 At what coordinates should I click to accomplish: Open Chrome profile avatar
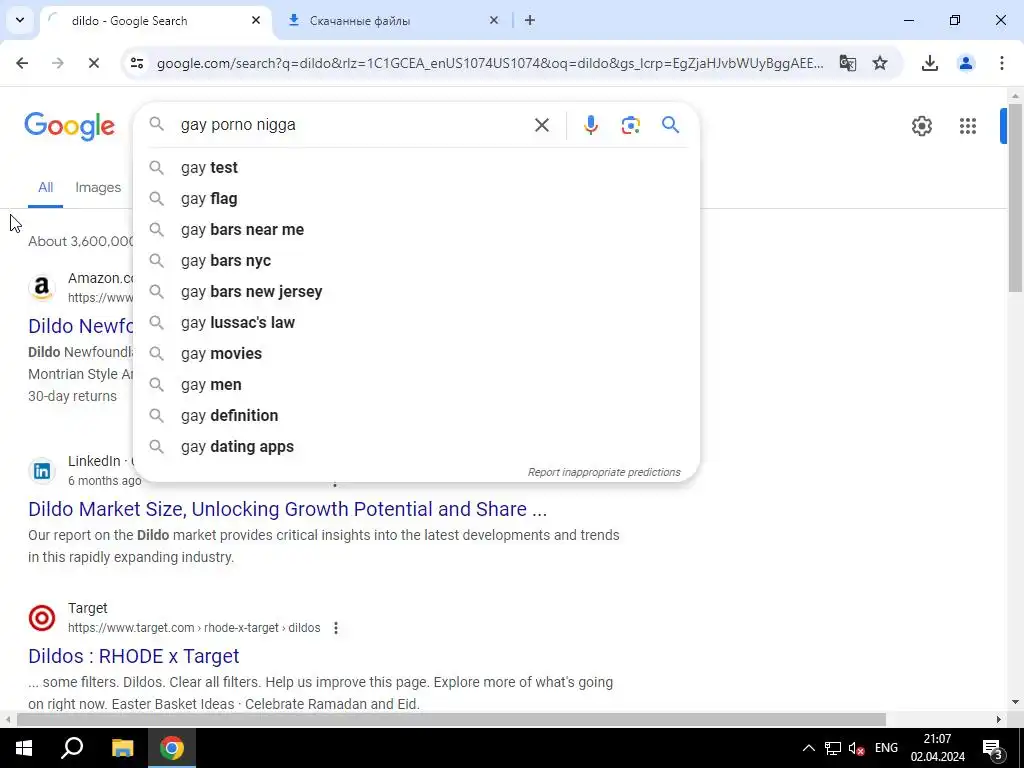point(965,63)
